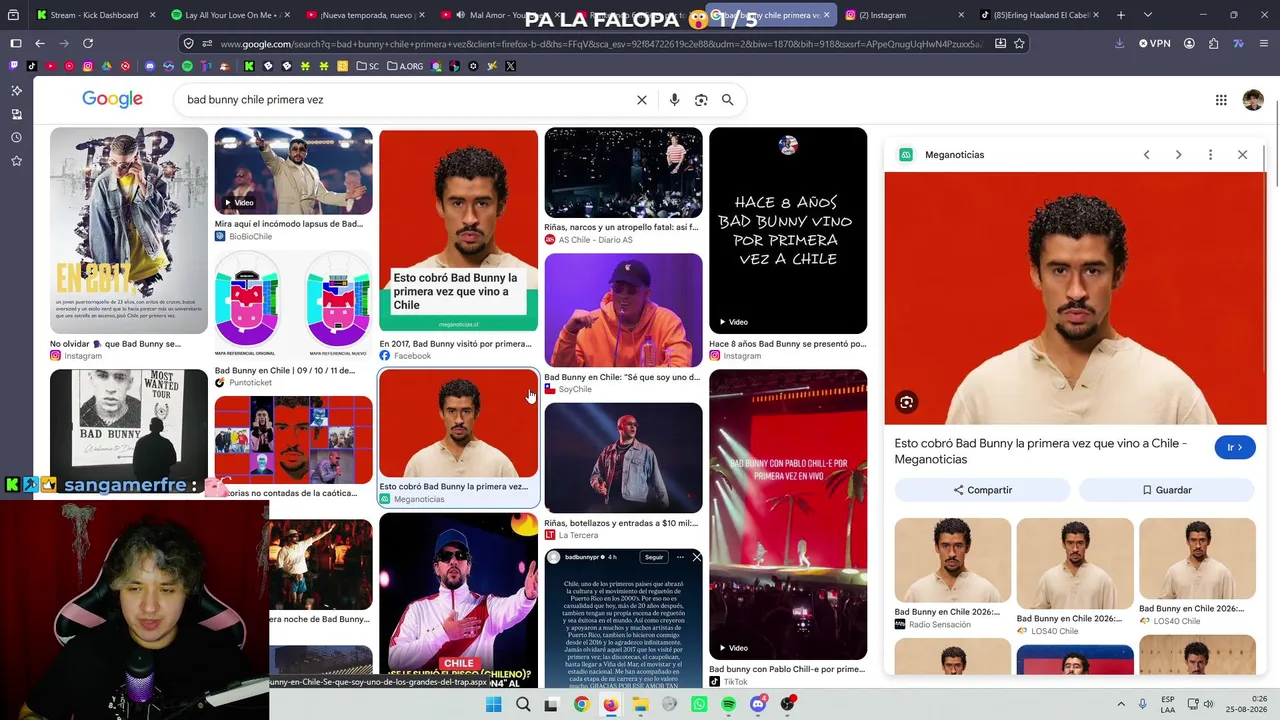Screen dimensions: 1280x720
Task: Bookmark this page with the star icon
Action: tap(1019, 43)
